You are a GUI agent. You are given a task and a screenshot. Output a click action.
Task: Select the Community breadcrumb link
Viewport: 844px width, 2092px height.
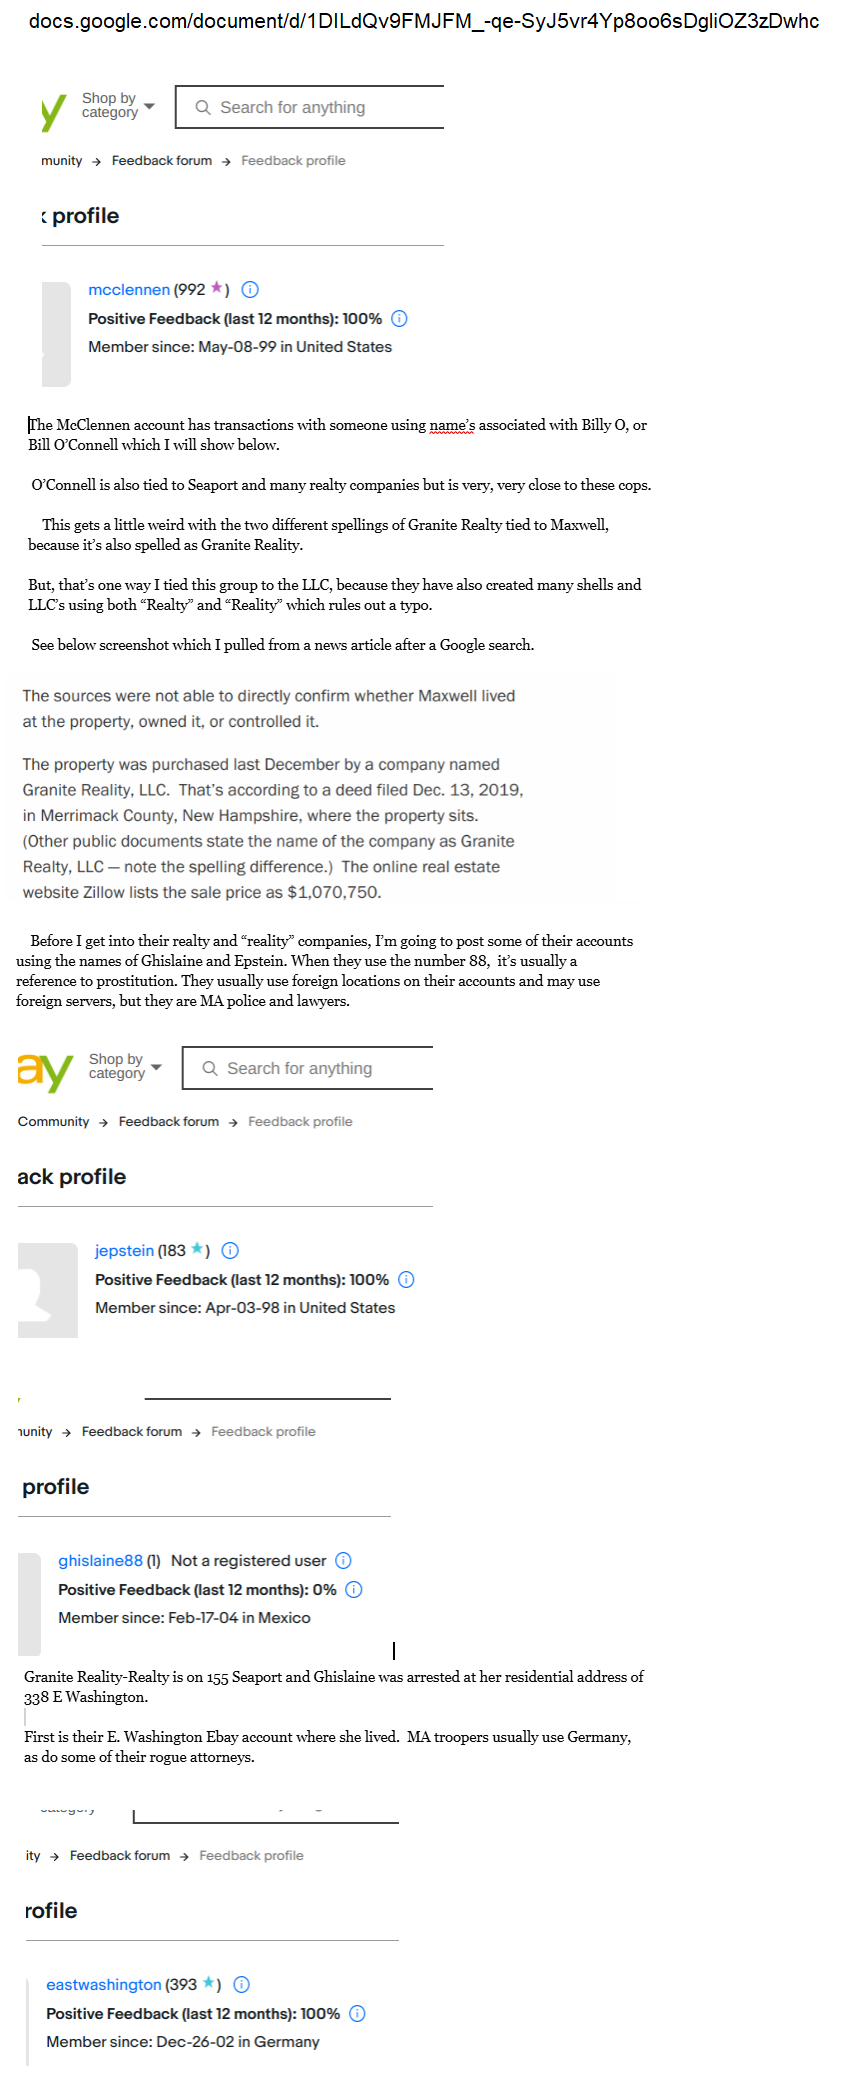point(54,1122)
